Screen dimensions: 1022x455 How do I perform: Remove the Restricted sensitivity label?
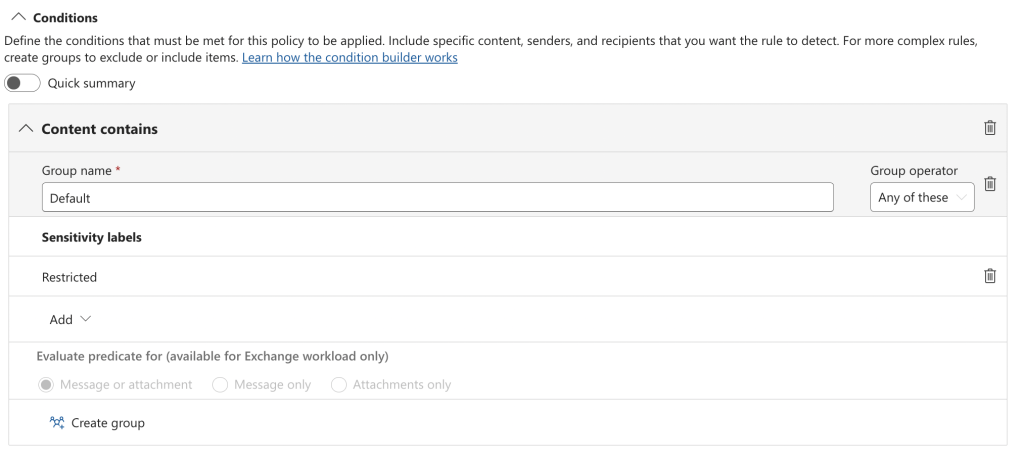(990, 276)
